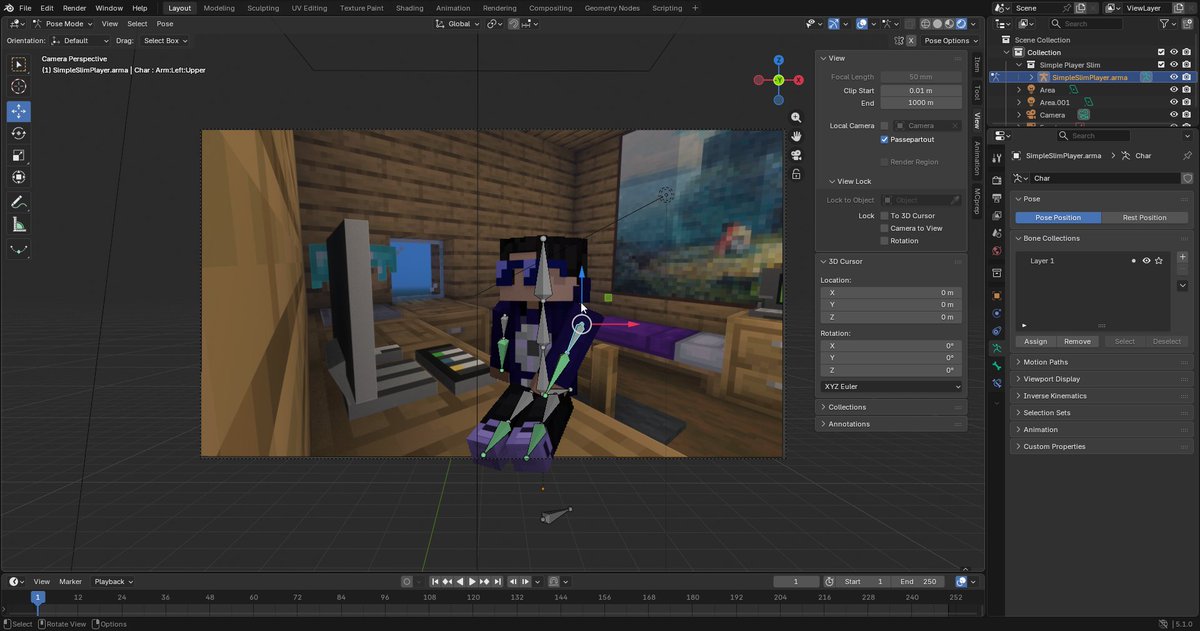The height and width of the screenshot is (631, 1200).
Task: Expand the Collections panel in sidebar
Action: coord(847,407)
